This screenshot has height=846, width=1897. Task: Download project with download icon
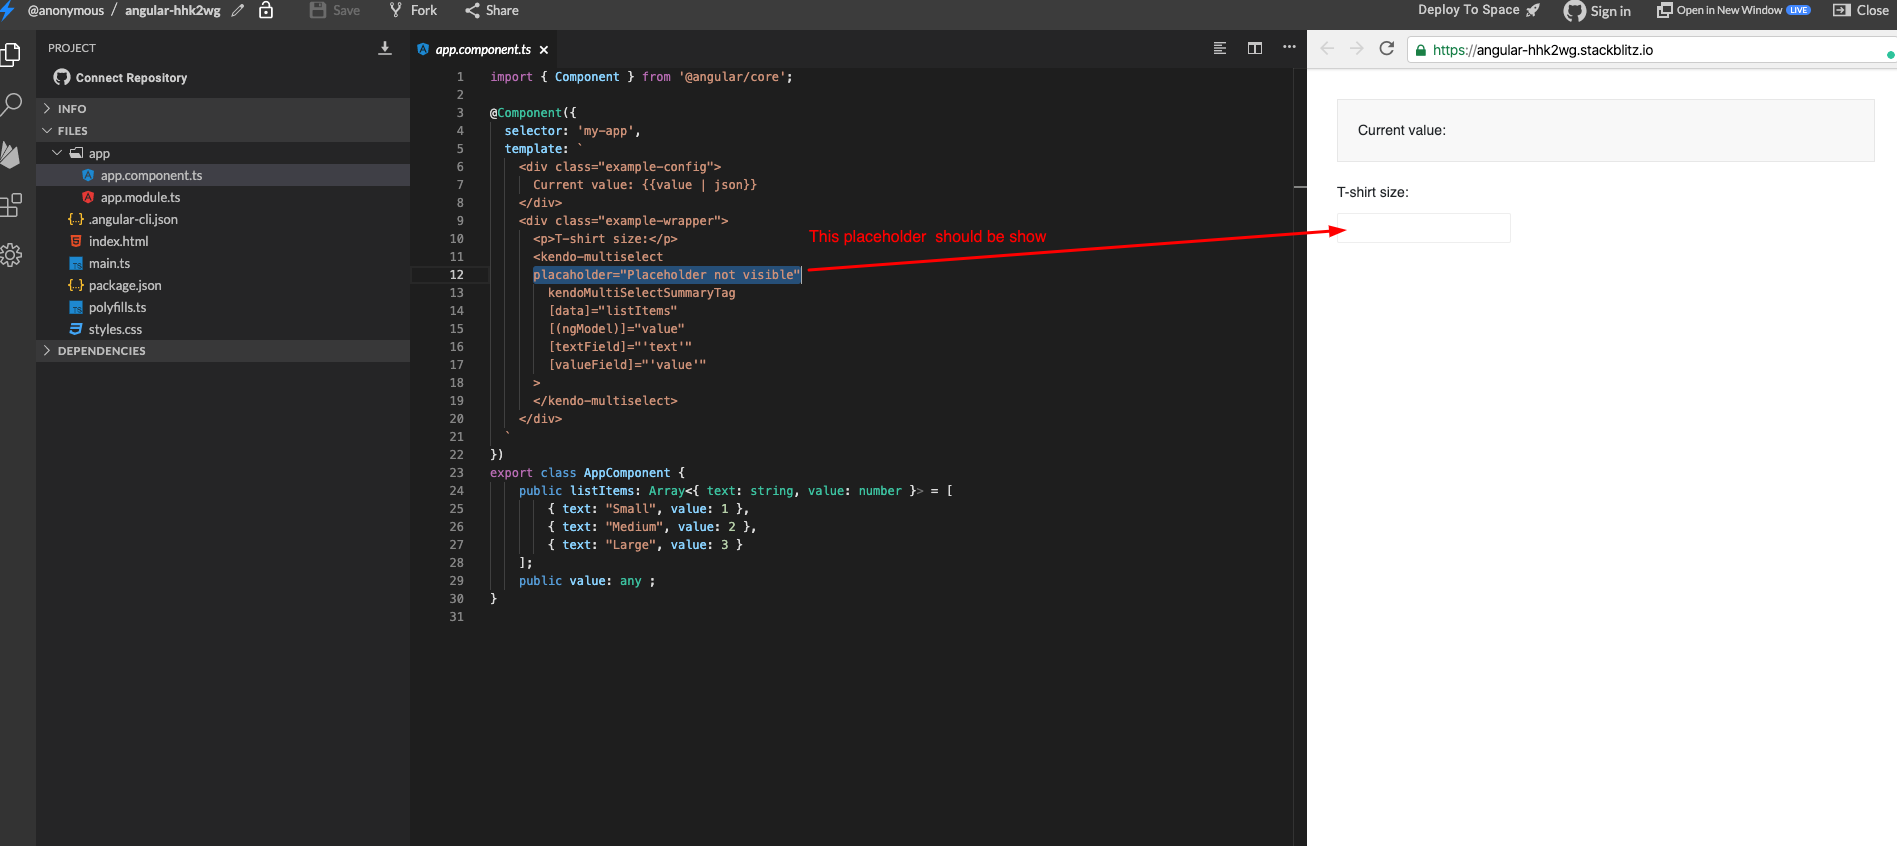tap(385, 48)
